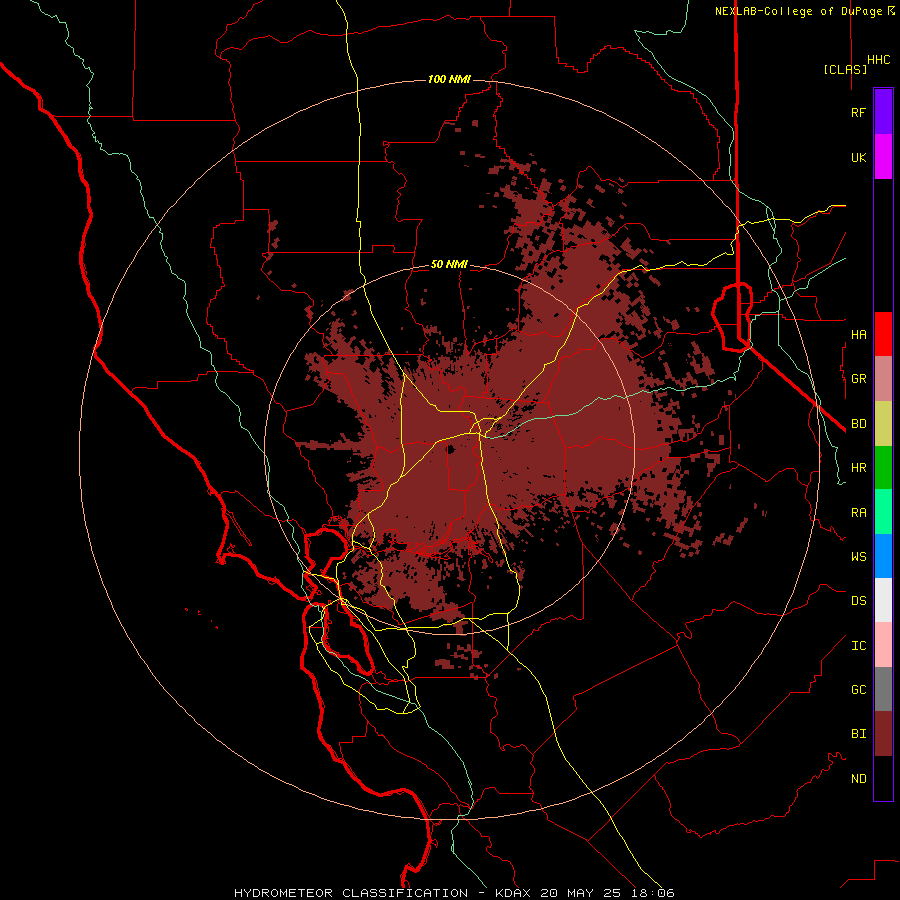Viewport: 900px width, 900px height.
Task: Click the HA red legend swatch
Action: [x=883, y=334]
